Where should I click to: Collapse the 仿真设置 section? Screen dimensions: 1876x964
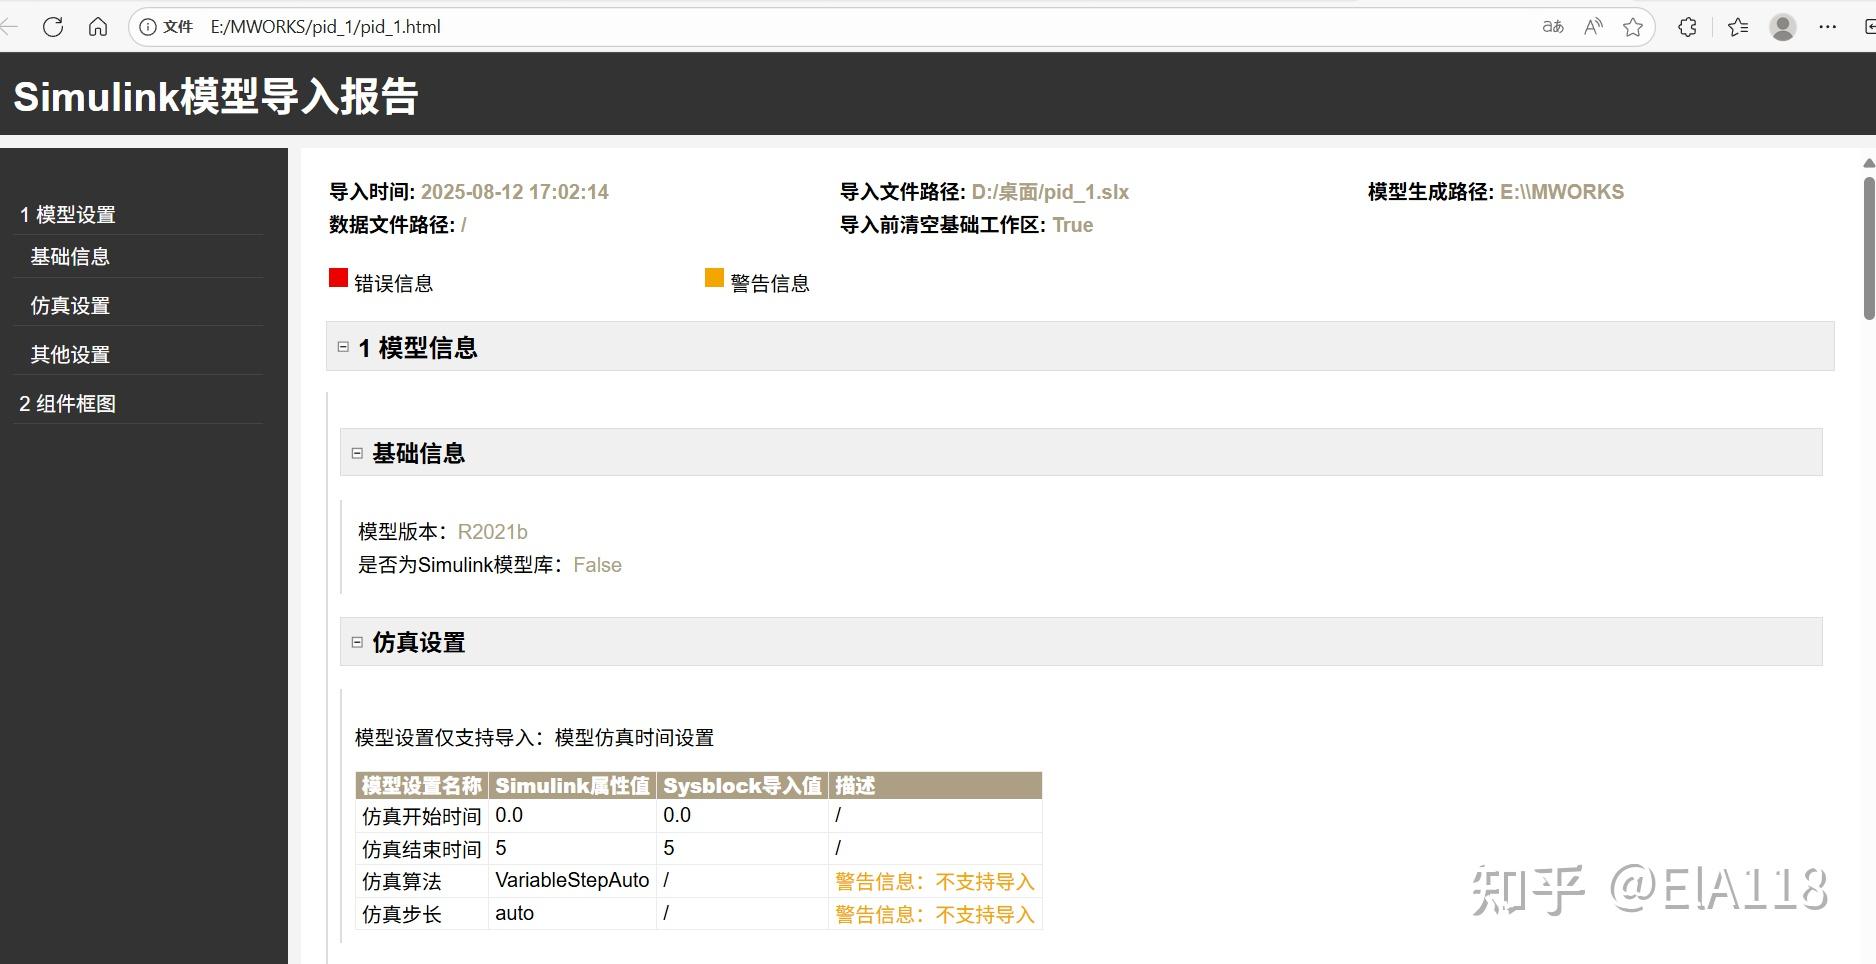(357, 642)
